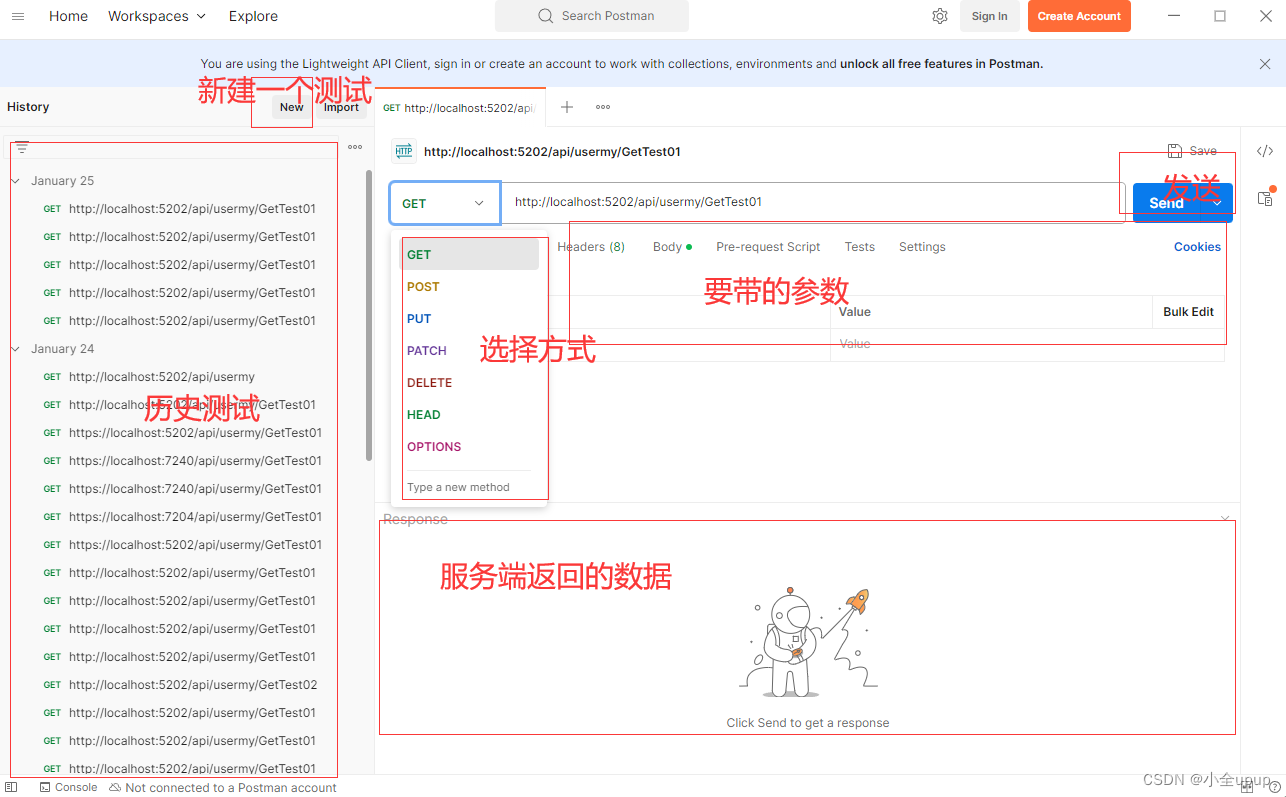The image size is (1286, 797).
Task: Click Not connected to a Postman account
Action: click(x=223, y=787)
